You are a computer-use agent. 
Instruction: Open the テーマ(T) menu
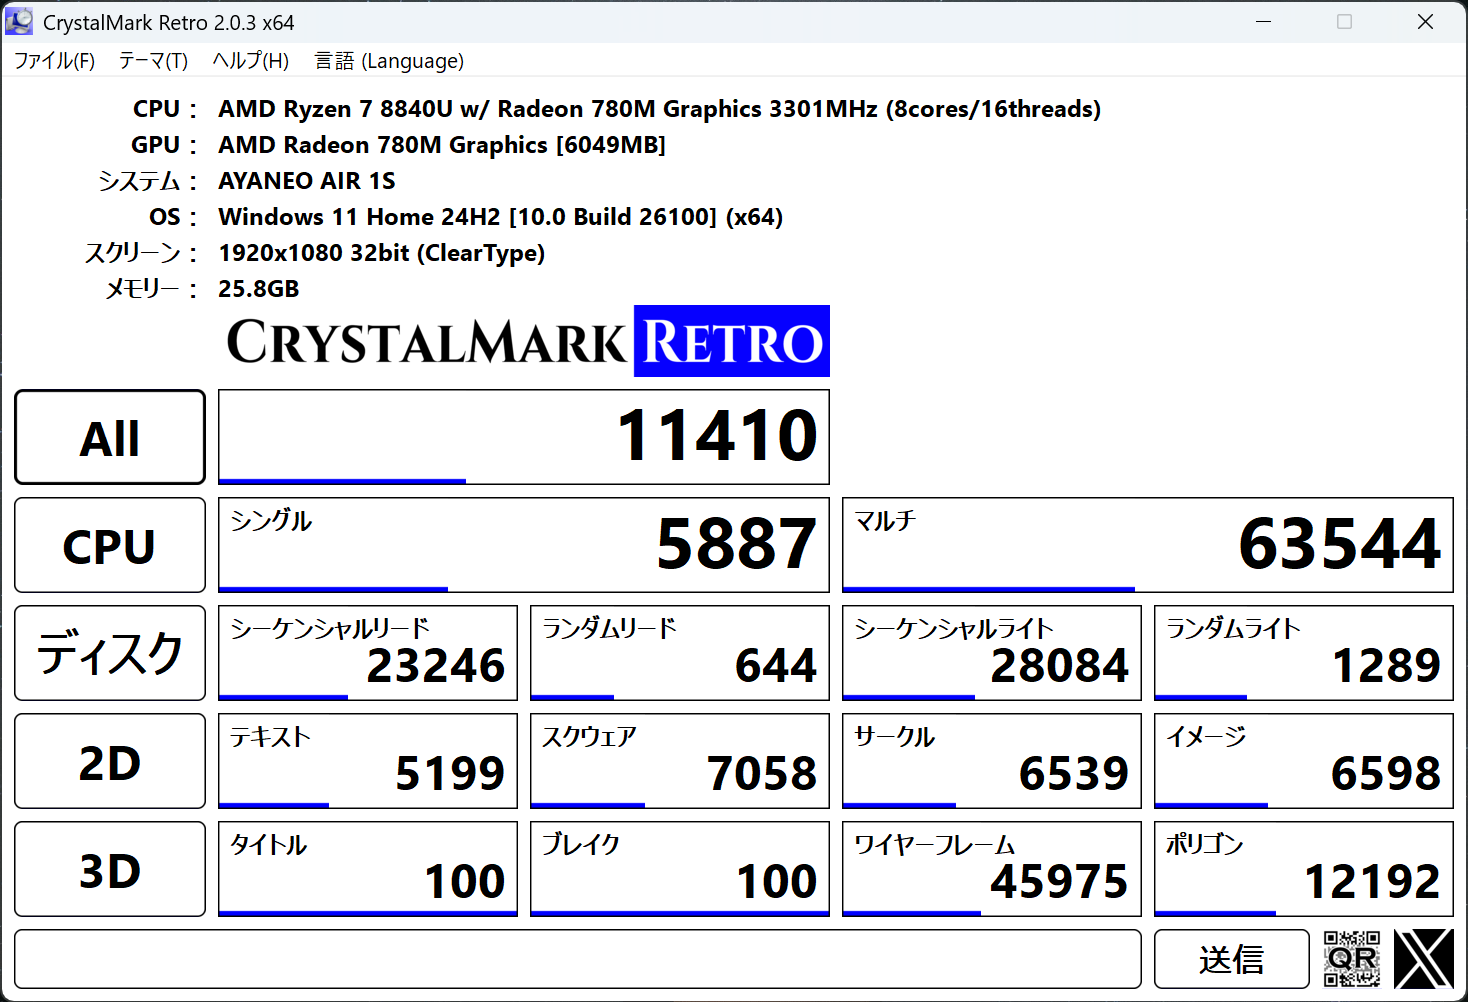click(x=152, y=61)
